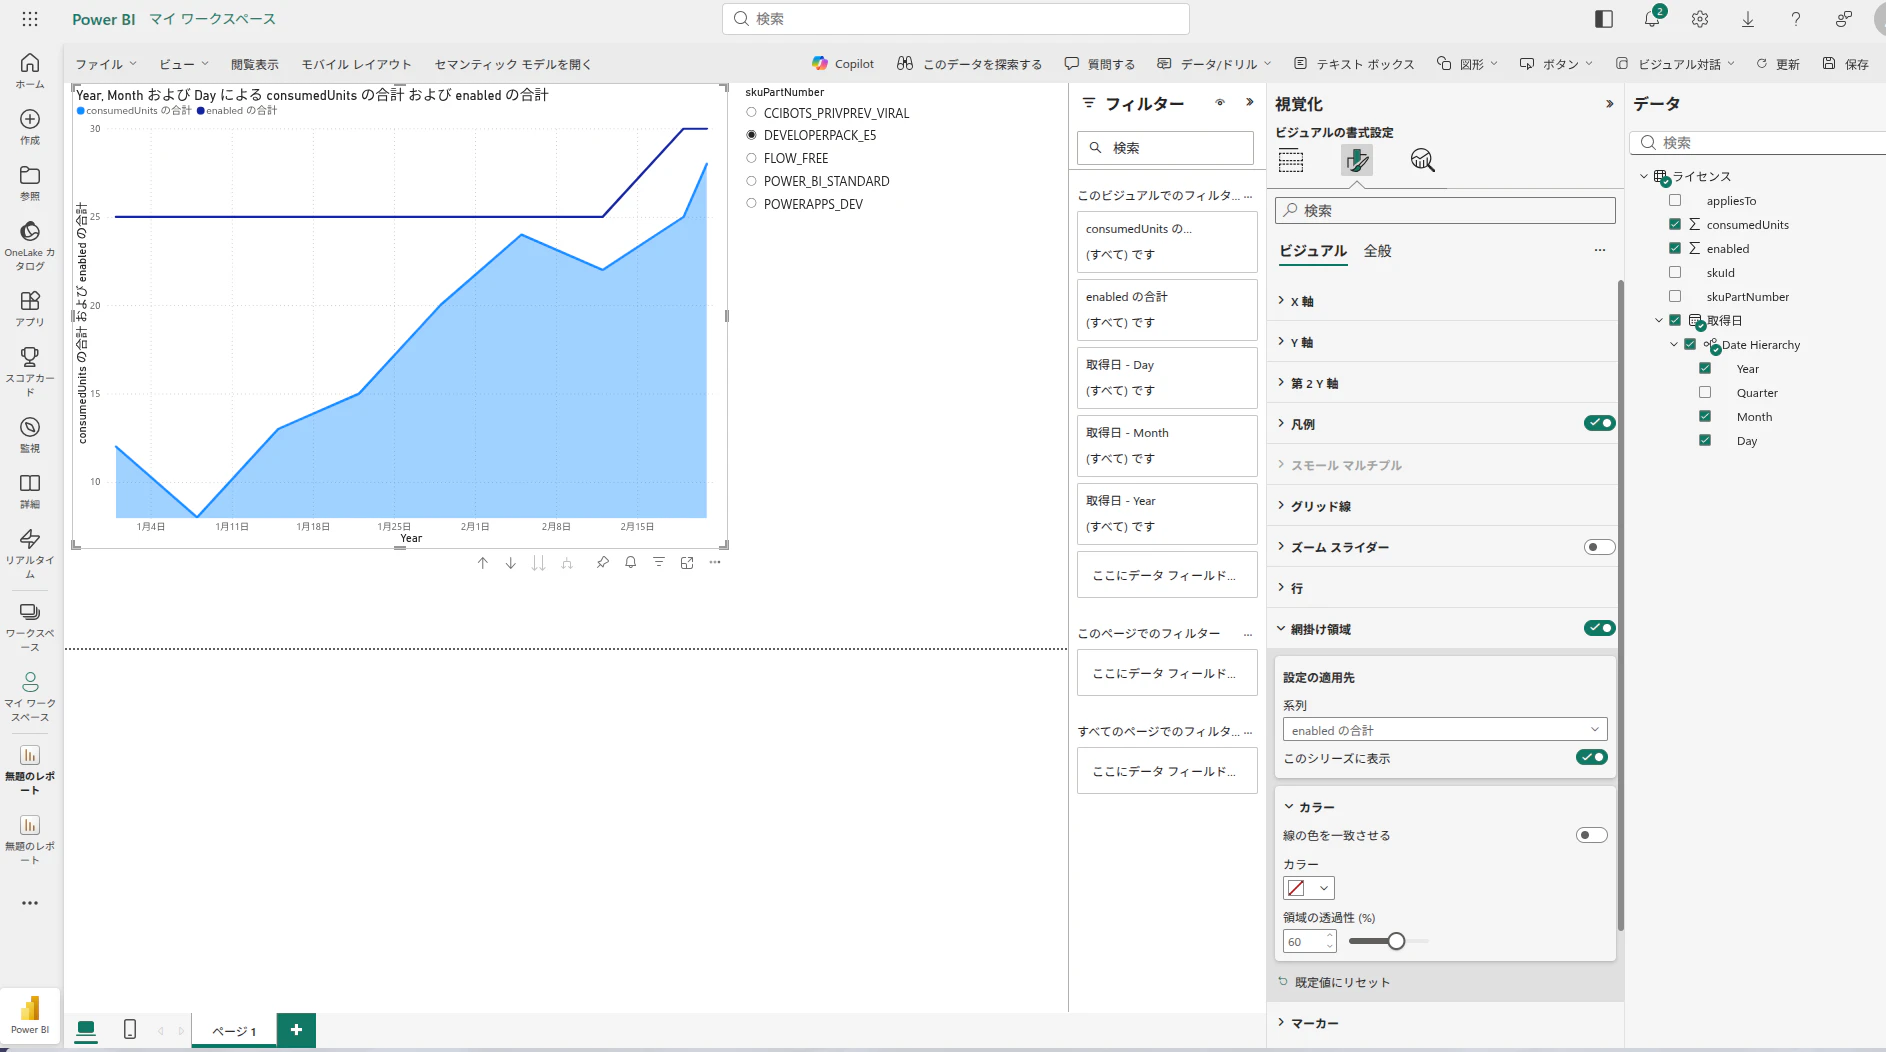Viewport: 1886px width, 1052px height.
Task: Open ワークスペース in the left sidebar
Action: pos(30,626)
